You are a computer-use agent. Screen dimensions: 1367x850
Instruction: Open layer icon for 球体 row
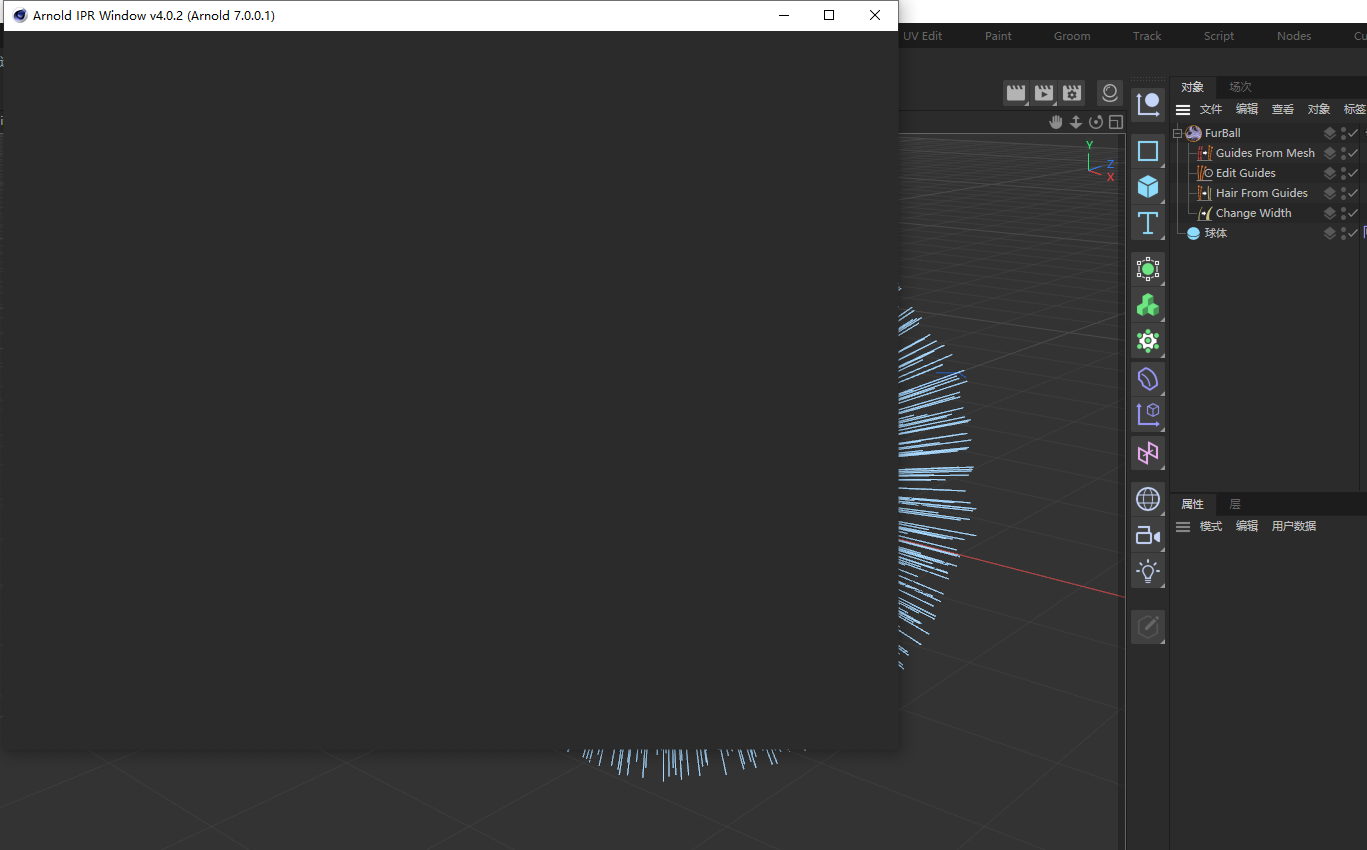click(1330, 233)
